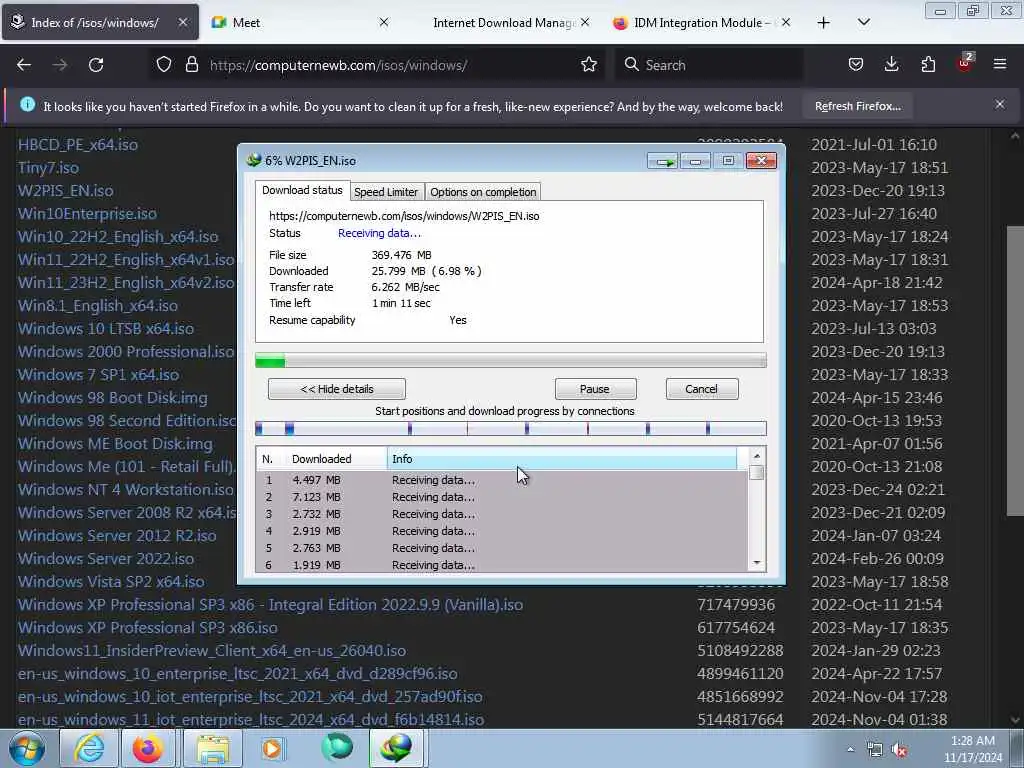Open the Internet Download Manager taskbar icon
The width and height of the screenshot is (1024, 768).
pos(397,748)
